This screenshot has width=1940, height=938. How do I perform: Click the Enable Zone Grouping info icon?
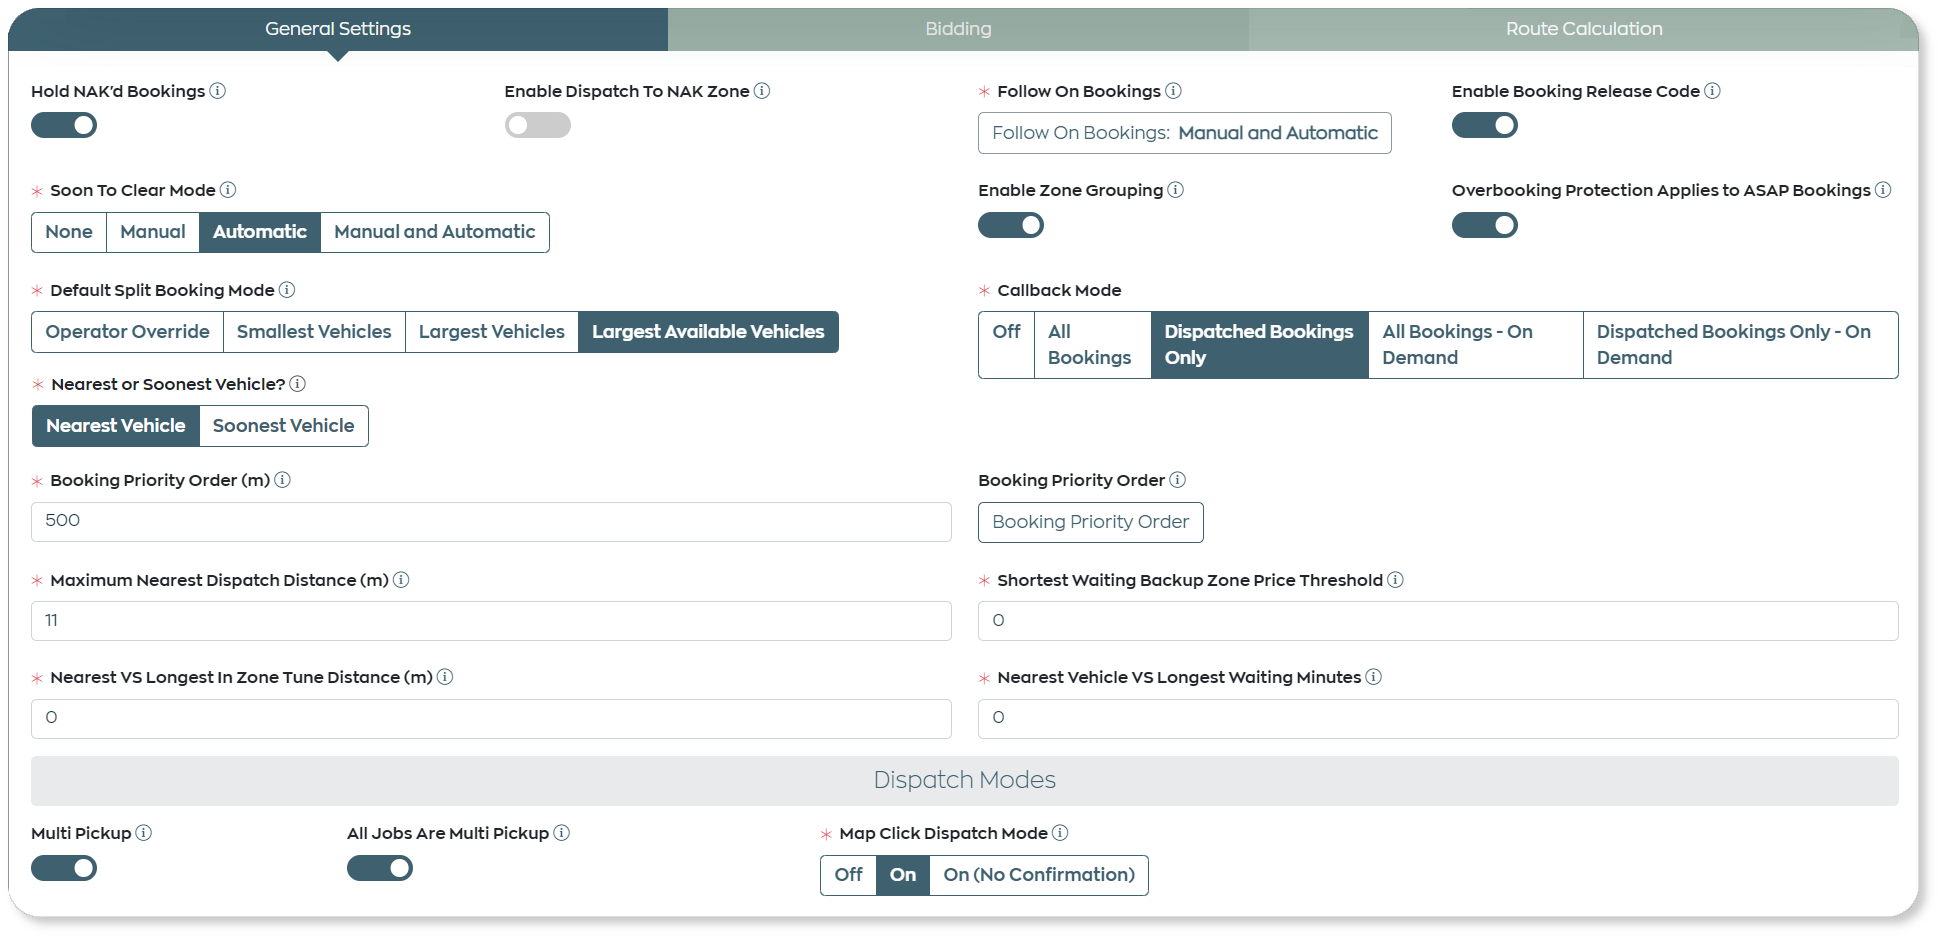1177,190
